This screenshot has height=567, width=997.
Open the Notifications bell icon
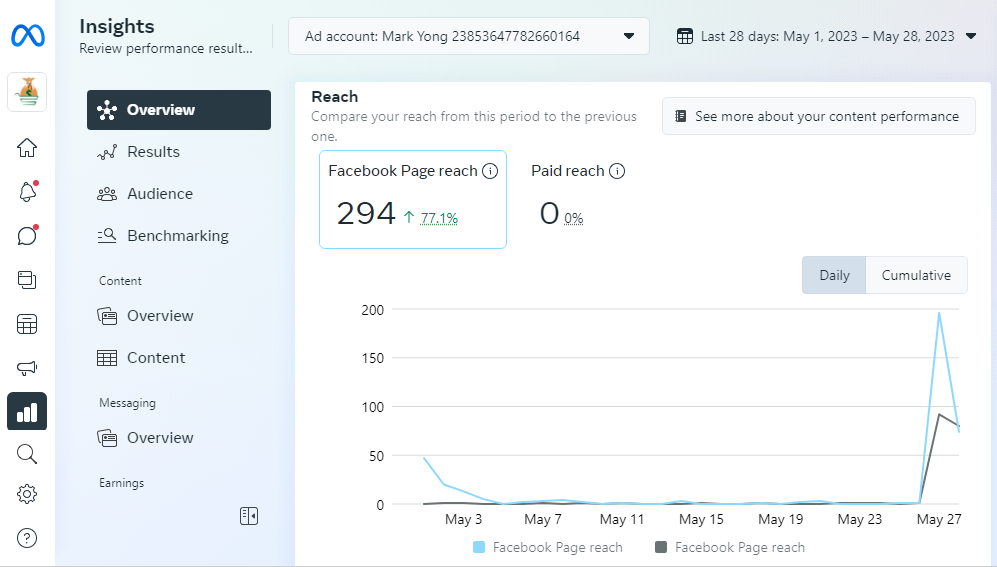coord(27,191)
